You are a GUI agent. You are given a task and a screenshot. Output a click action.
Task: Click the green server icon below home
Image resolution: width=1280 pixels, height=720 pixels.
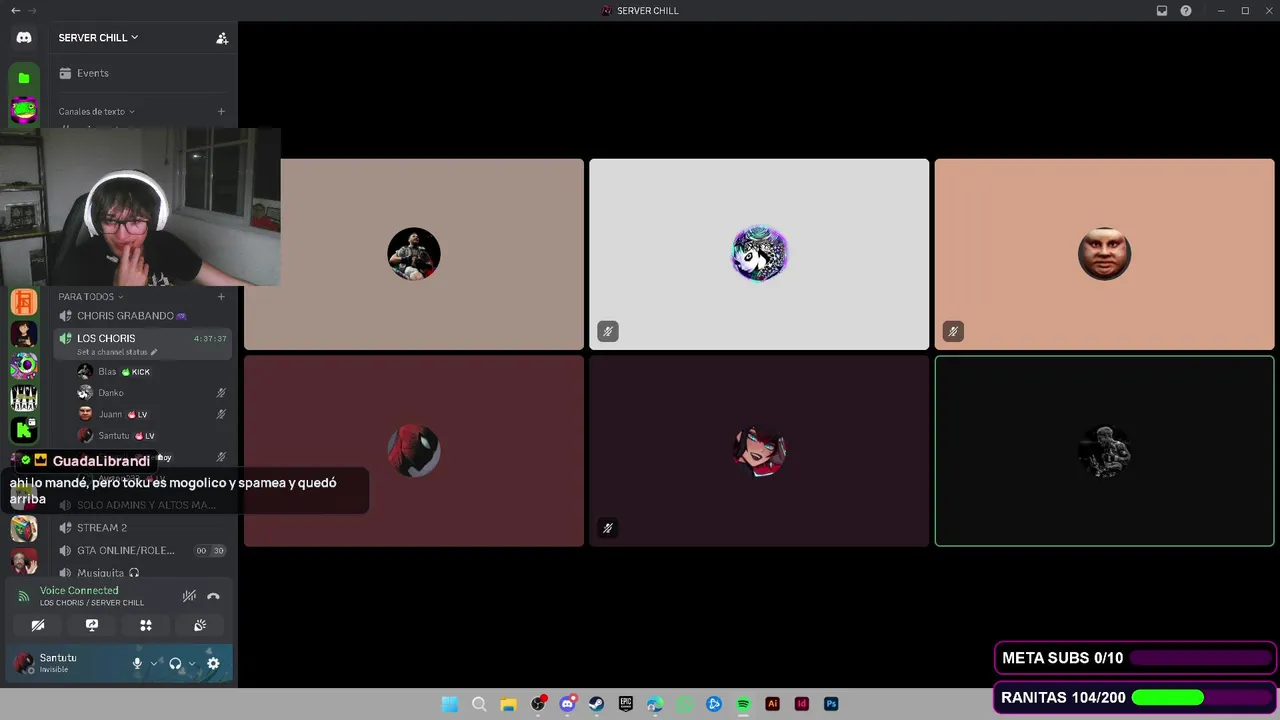(x=24, y=78)
